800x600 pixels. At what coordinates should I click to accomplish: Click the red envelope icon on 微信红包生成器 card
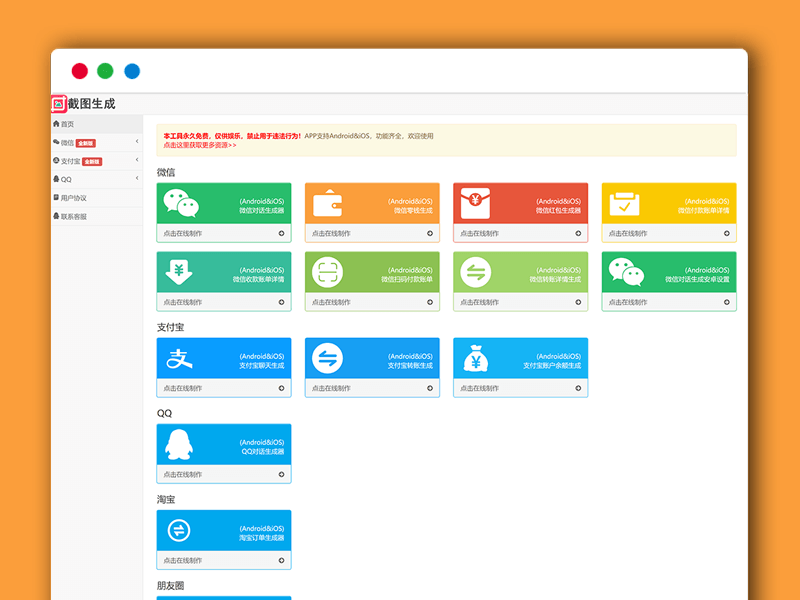click(x=476, y=203)
